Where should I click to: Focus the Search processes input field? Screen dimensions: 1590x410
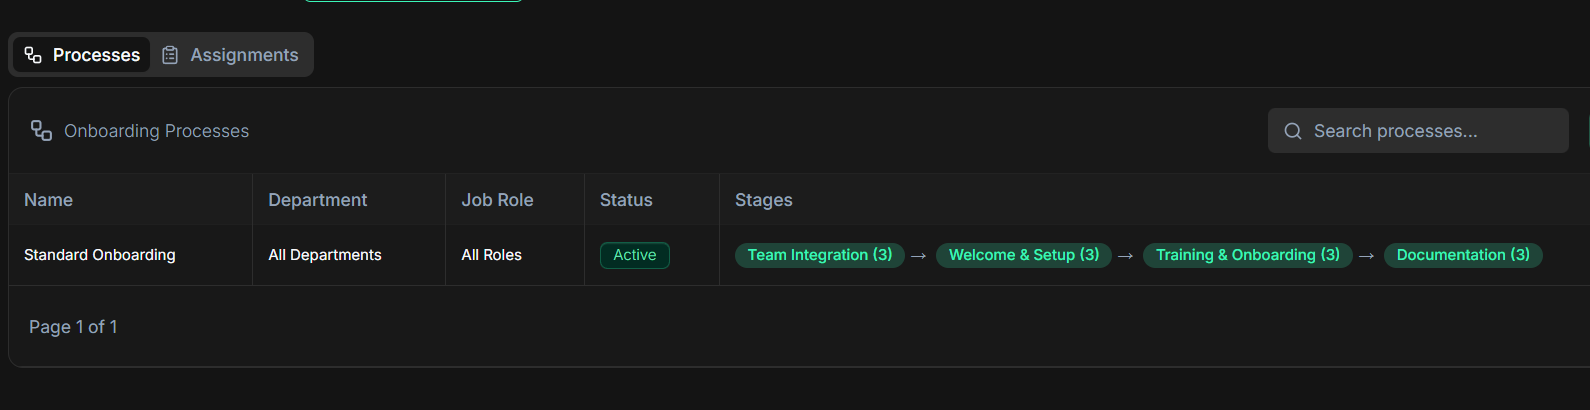(x=1430, y=131)
